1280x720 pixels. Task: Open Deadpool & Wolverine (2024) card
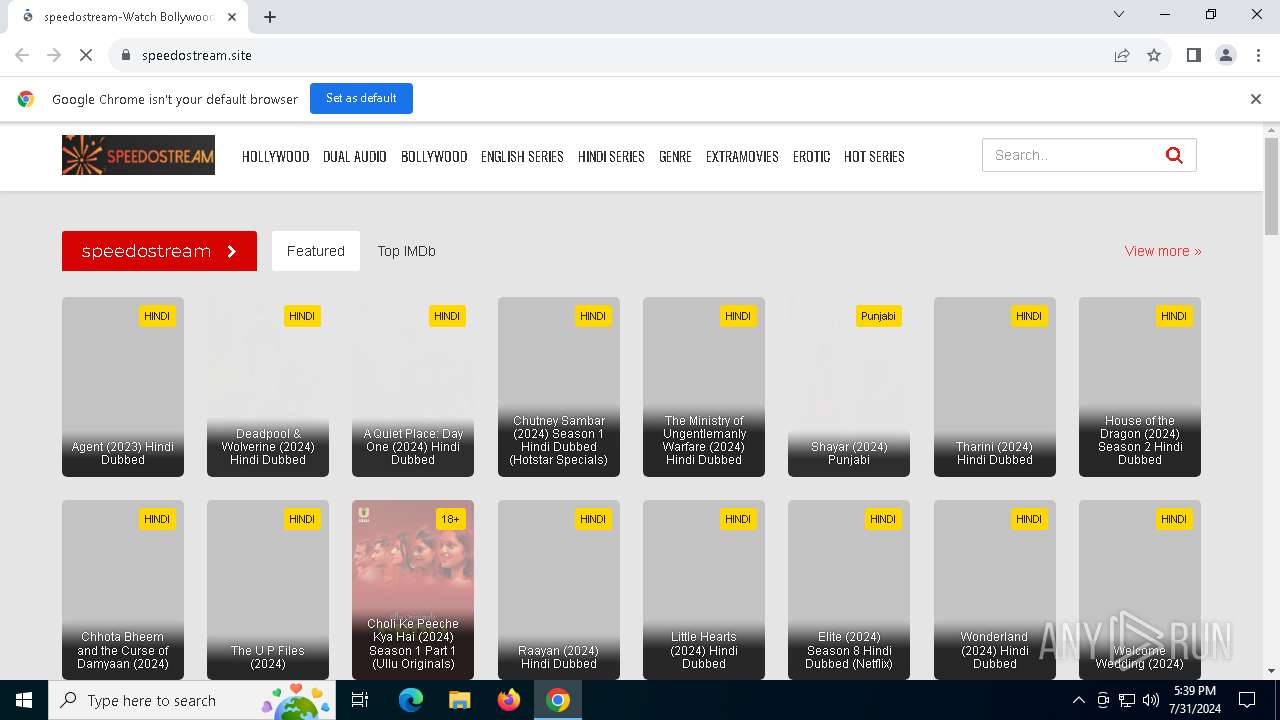[x=268, y=387]
